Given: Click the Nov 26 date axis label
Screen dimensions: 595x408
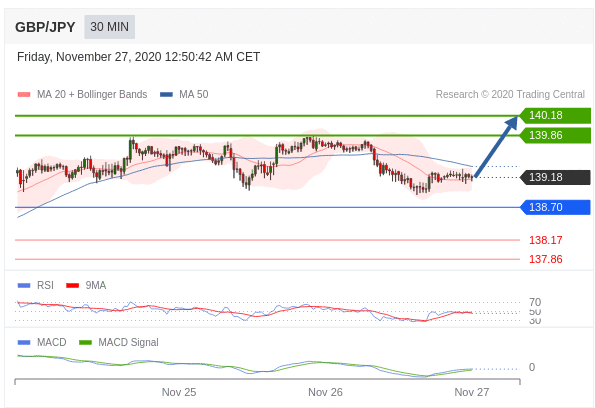Looking at the screenshot, I should click(x=325, y=392).
